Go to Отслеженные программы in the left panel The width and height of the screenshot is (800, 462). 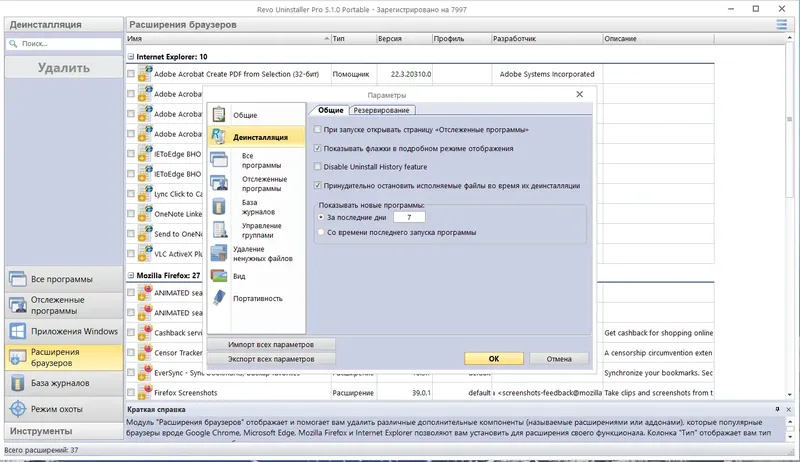(64, 305)
